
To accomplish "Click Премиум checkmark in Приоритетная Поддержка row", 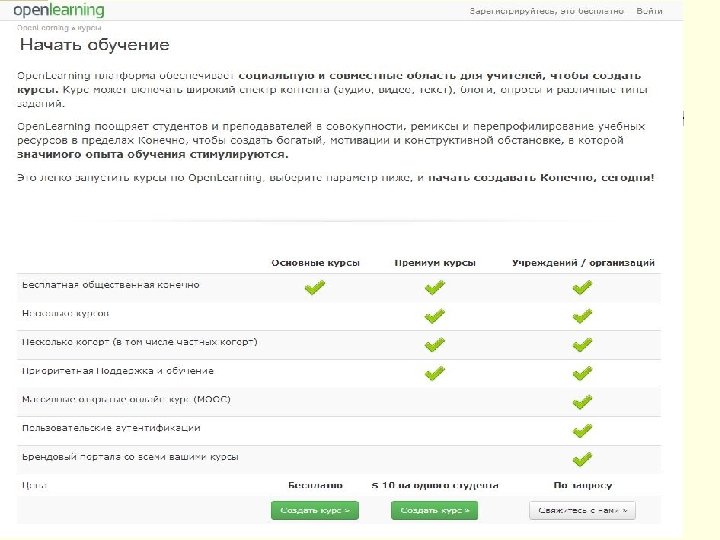I will click(434, 374).
